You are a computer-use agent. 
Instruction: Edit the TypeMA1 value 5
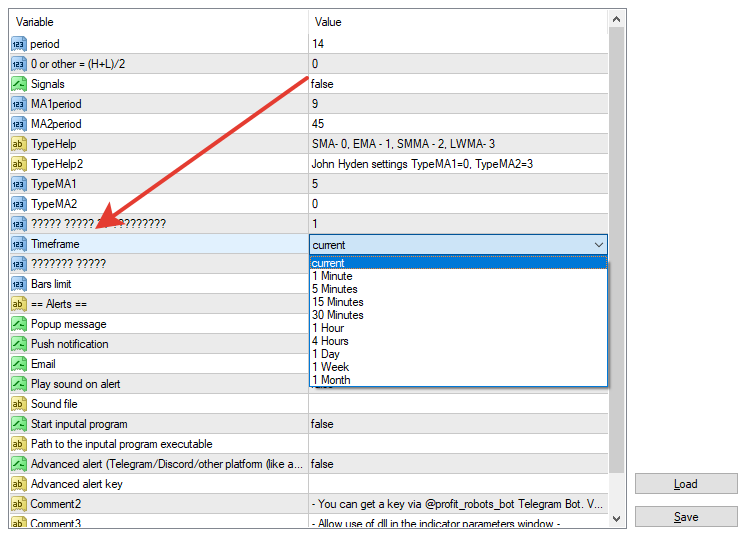pos(458,184)
